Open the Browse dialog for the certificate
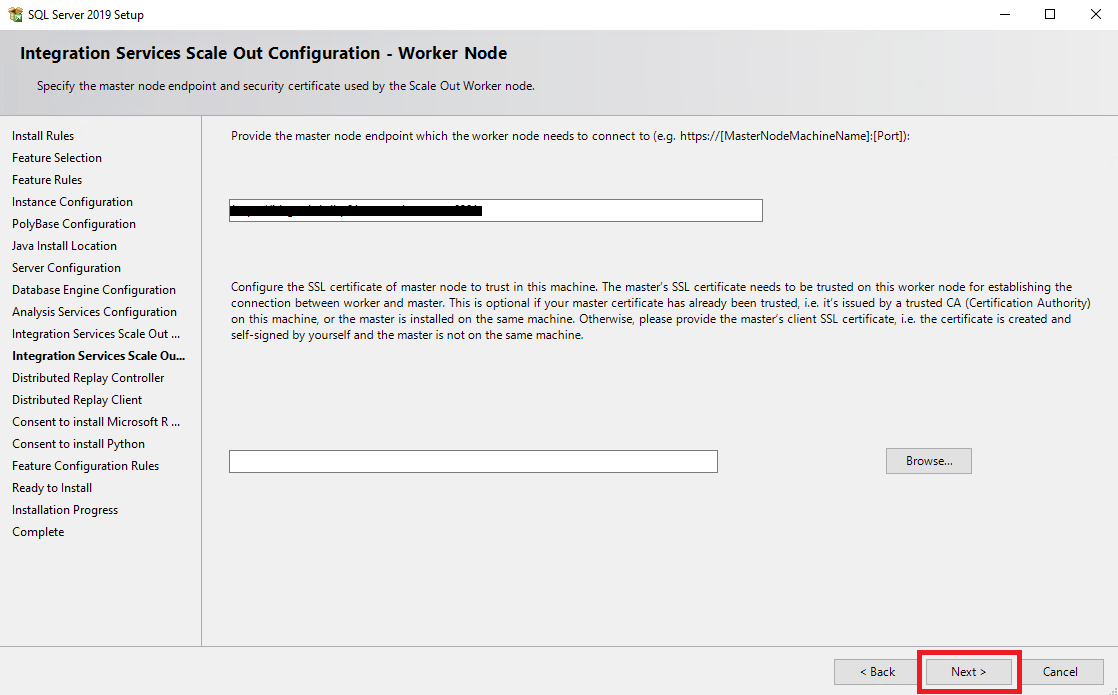 [x=929, y=461]
